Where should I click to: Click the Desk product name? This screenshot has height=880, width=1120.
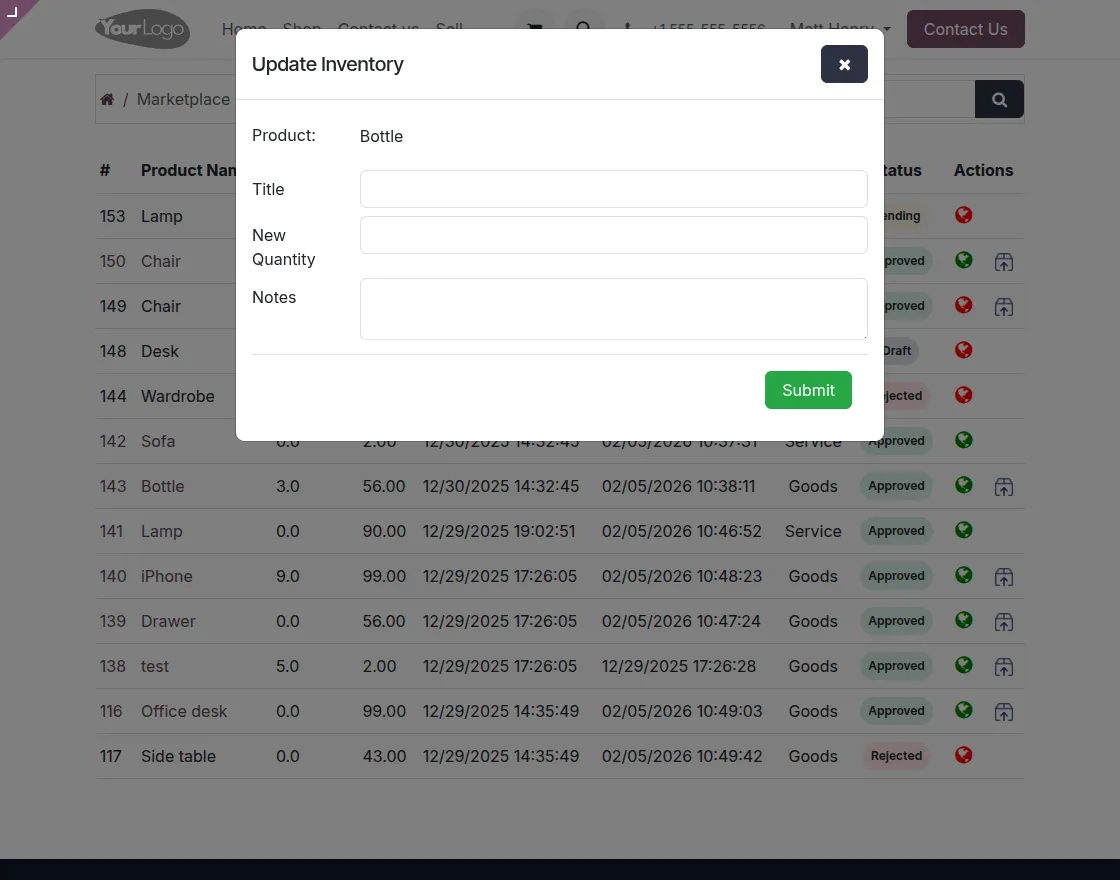click(x=159, y=351)
